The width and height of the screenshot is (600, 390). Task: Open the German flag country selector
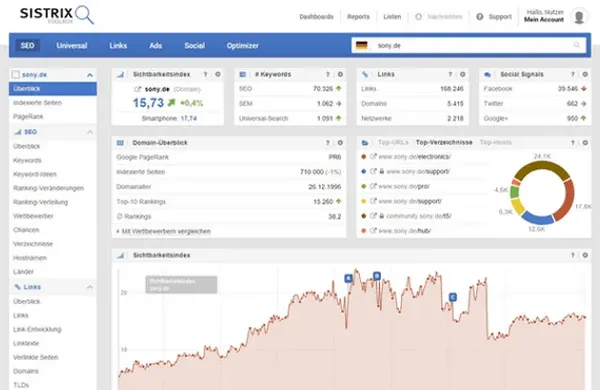tap(362, 45)
